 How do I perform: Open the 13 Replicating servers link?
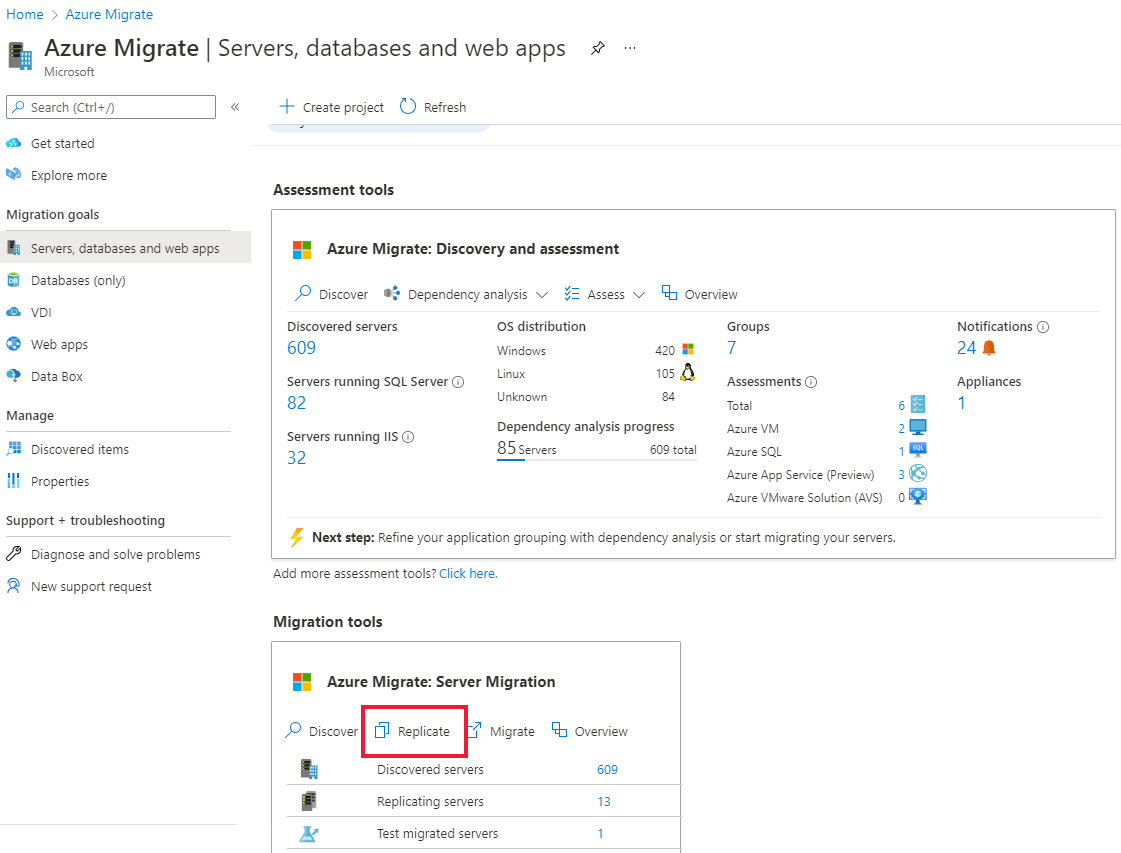coord(604,801)
